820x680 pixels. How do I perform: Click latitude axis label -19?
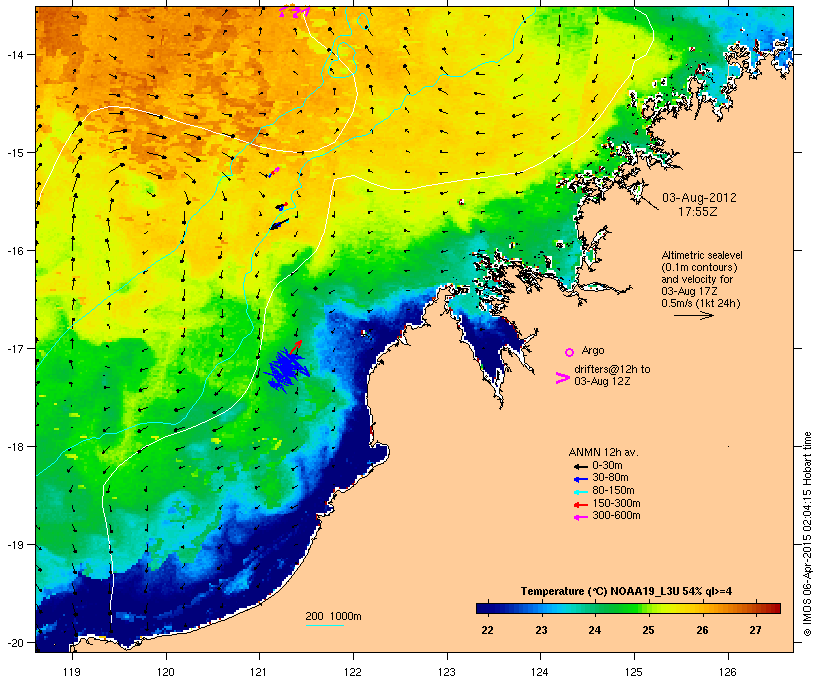[15, 545]
